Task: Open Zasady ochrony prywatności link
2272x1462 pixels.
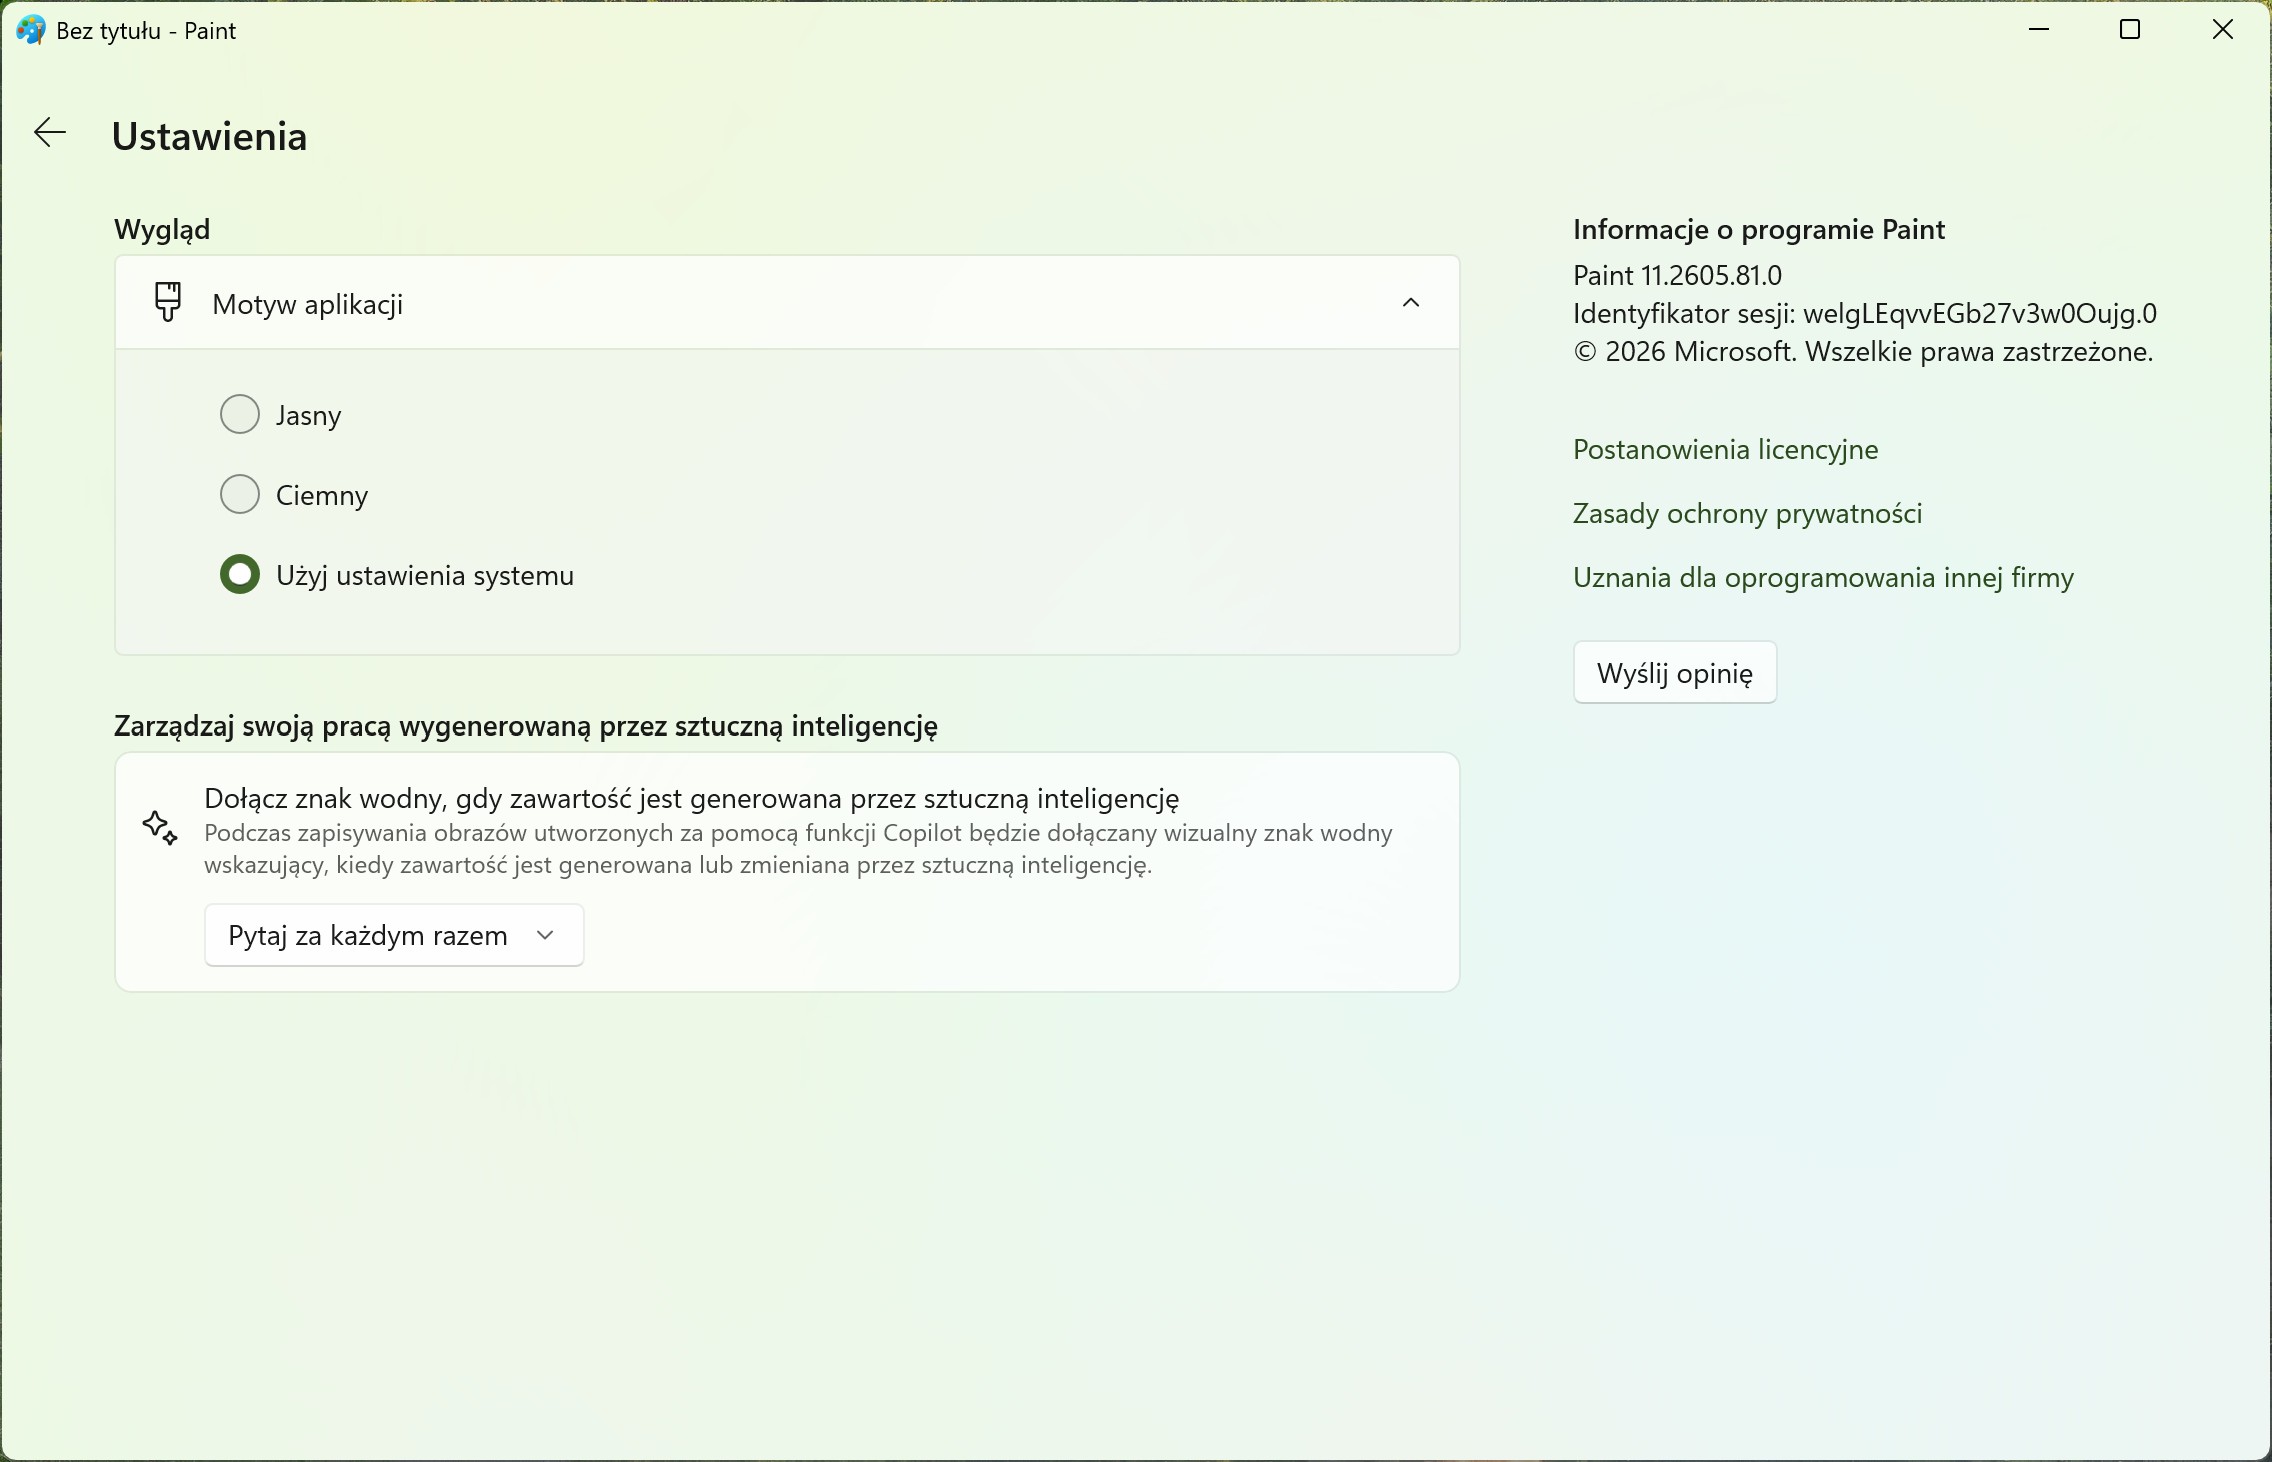Action: 1747,513
